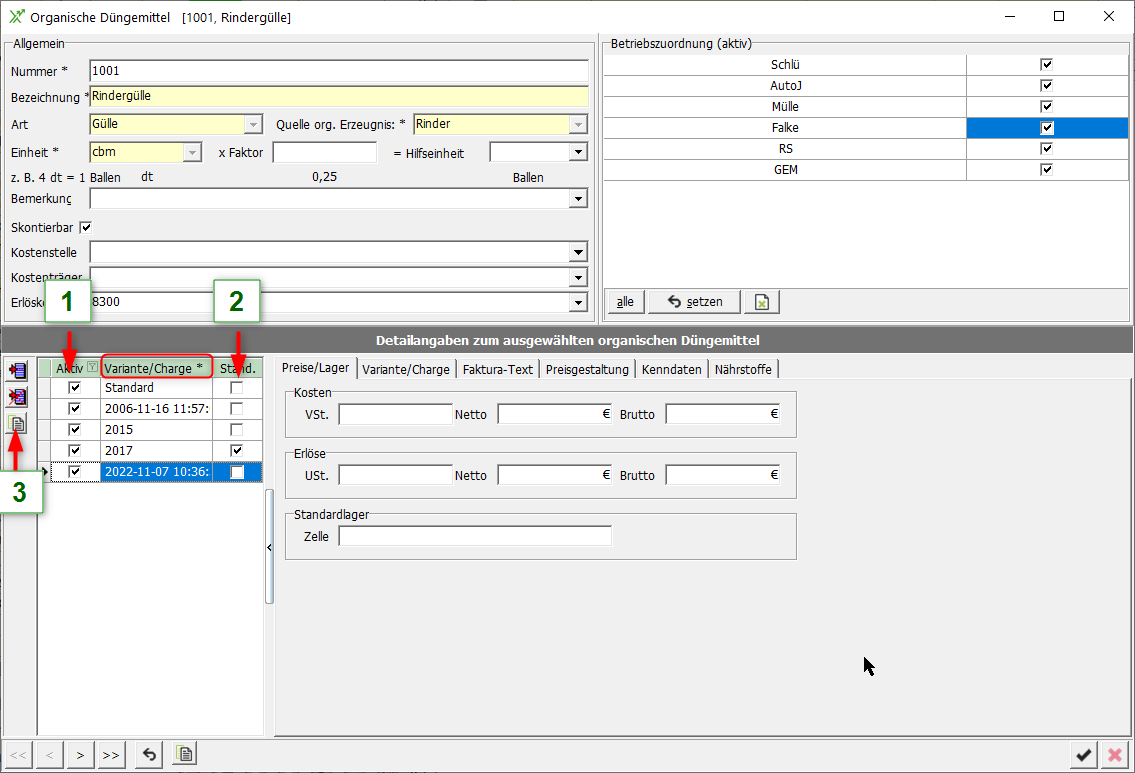Uncheck the Falke Betriebszuordnung checkbox

pyautogui.click(x=1047, y=128)
